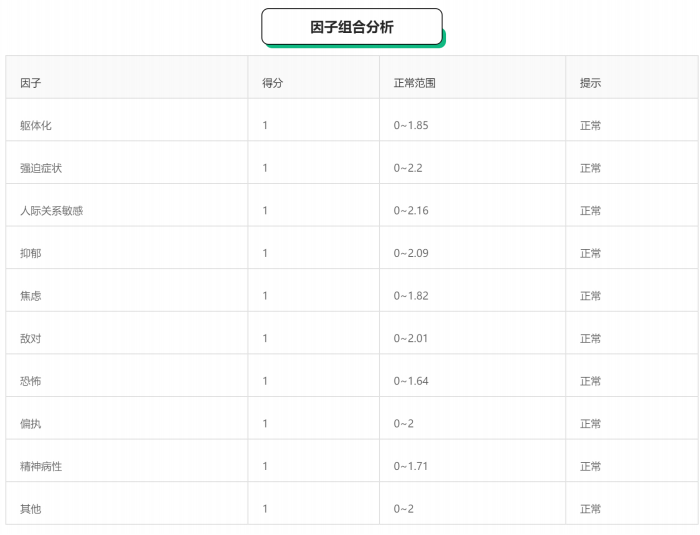The width and height of the screenshot is (700, 535).
Task: Click the 0~2.16 normal range value
Action: click(411, 211)
